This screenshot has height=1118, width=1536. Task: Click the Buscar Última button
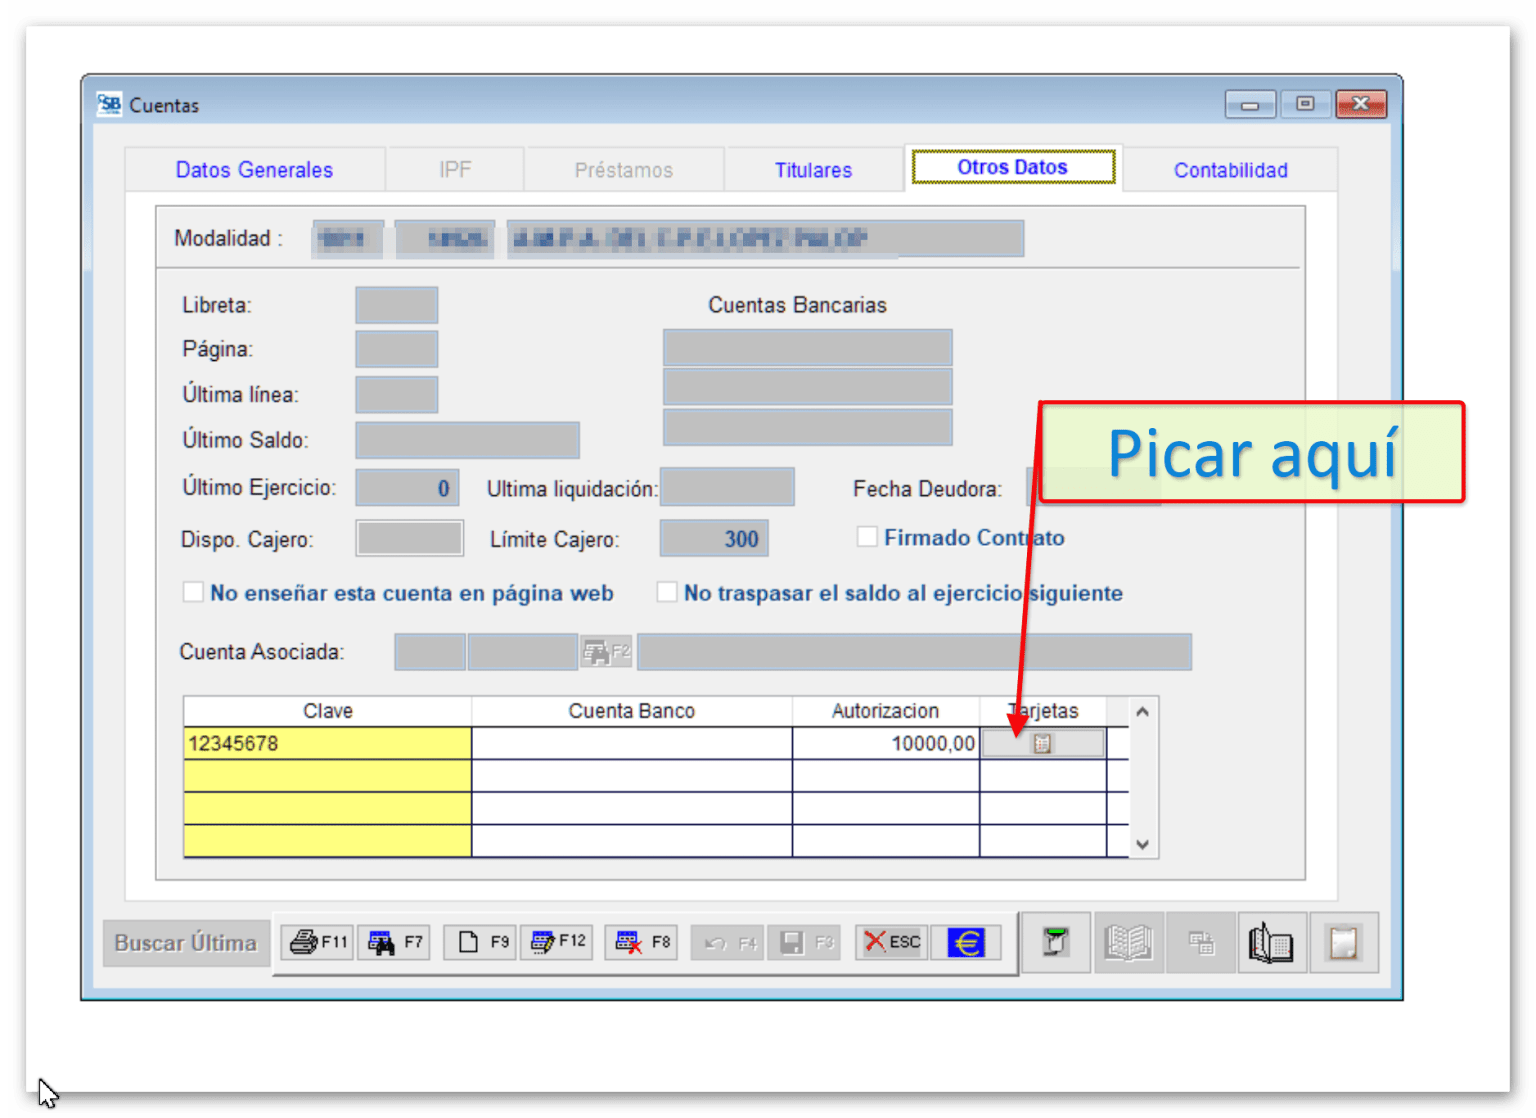tap(186, 943)
